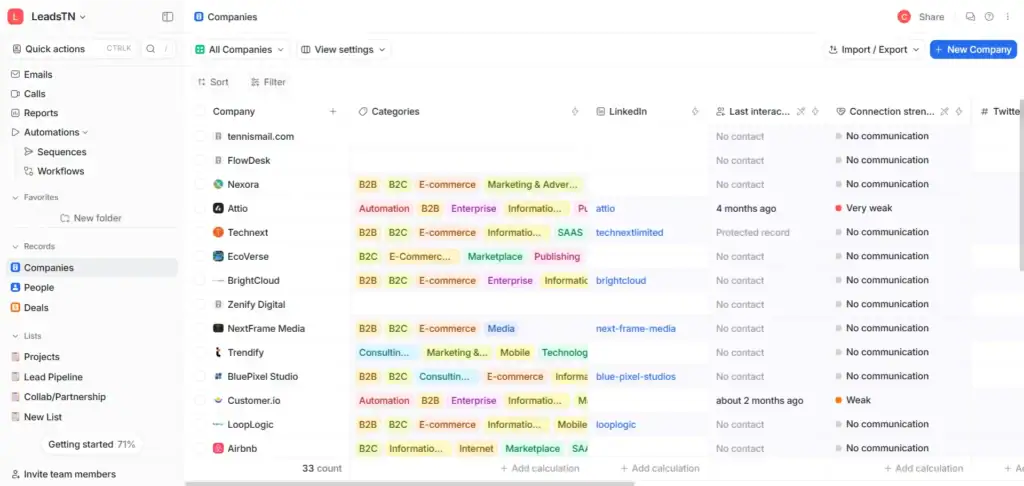Click the Trendify company logo
Screen dimensions: 1024x486
[x=219, y=353]
